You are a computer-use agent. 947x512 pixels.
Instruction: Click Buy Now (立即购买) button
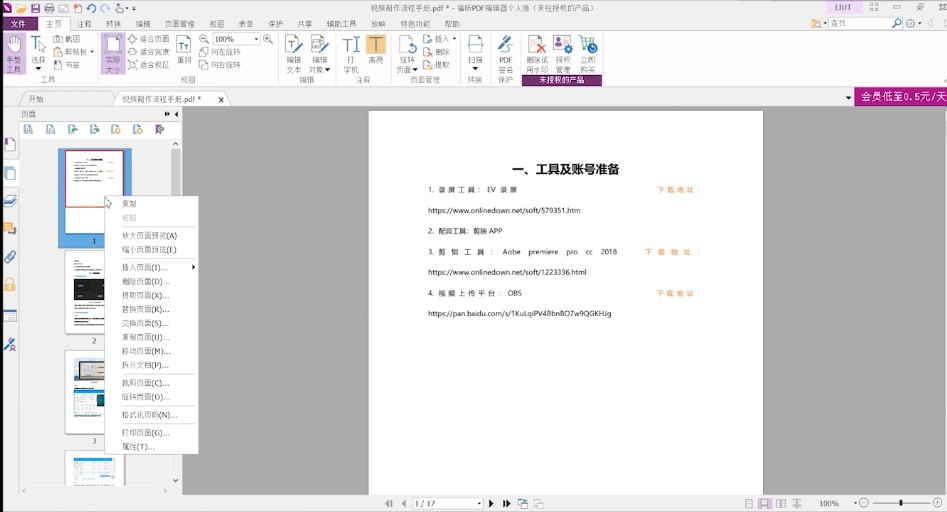[x=587, y=52]
